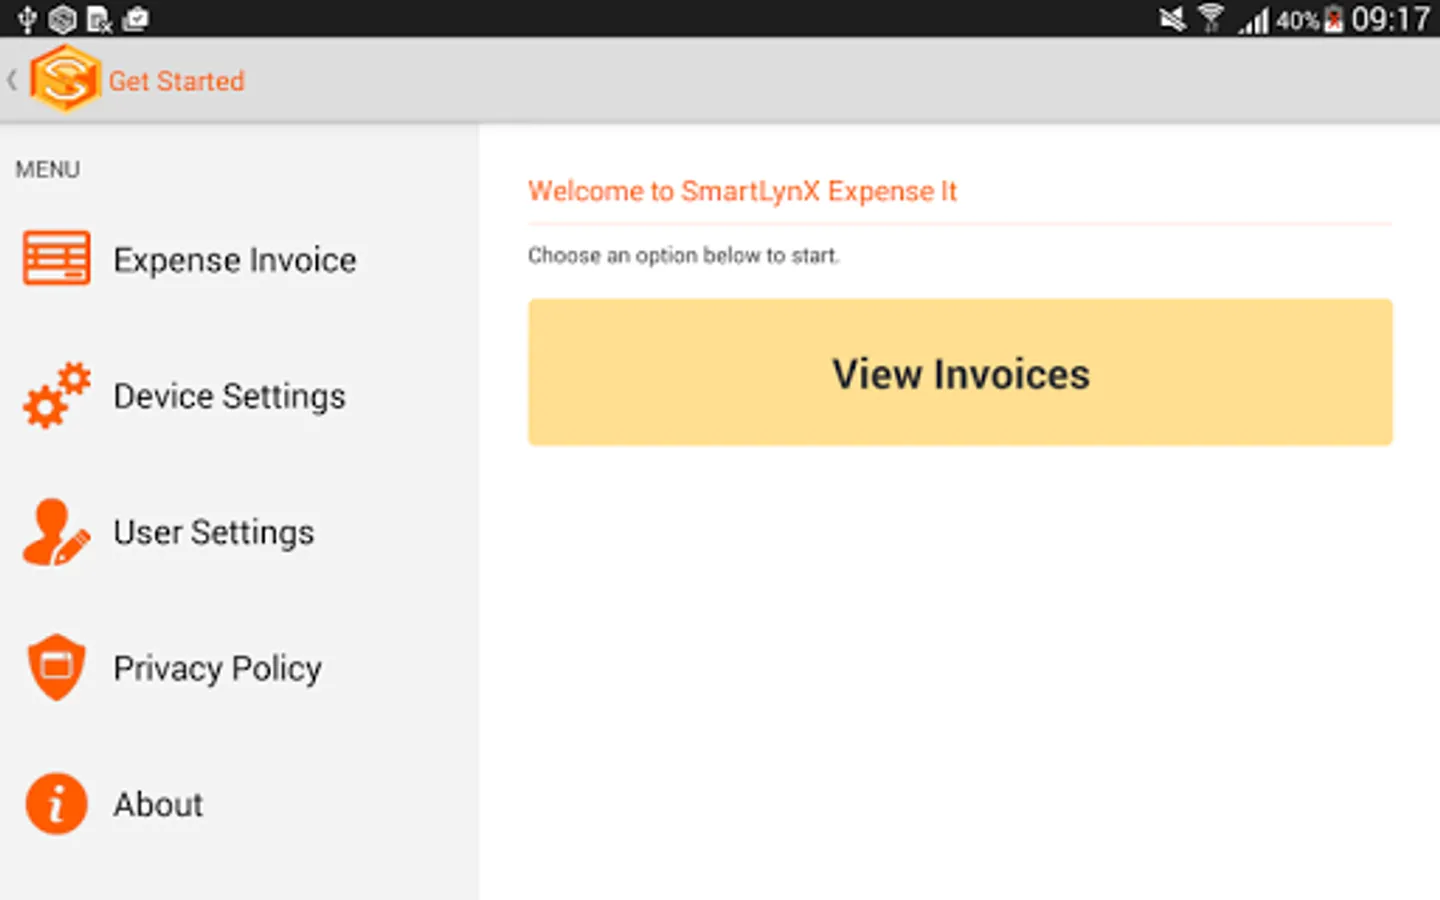The image size is (1440, 900).
Task: Click the Welcome to SmartLynX Expense It heading
Action: coord(742,191)
